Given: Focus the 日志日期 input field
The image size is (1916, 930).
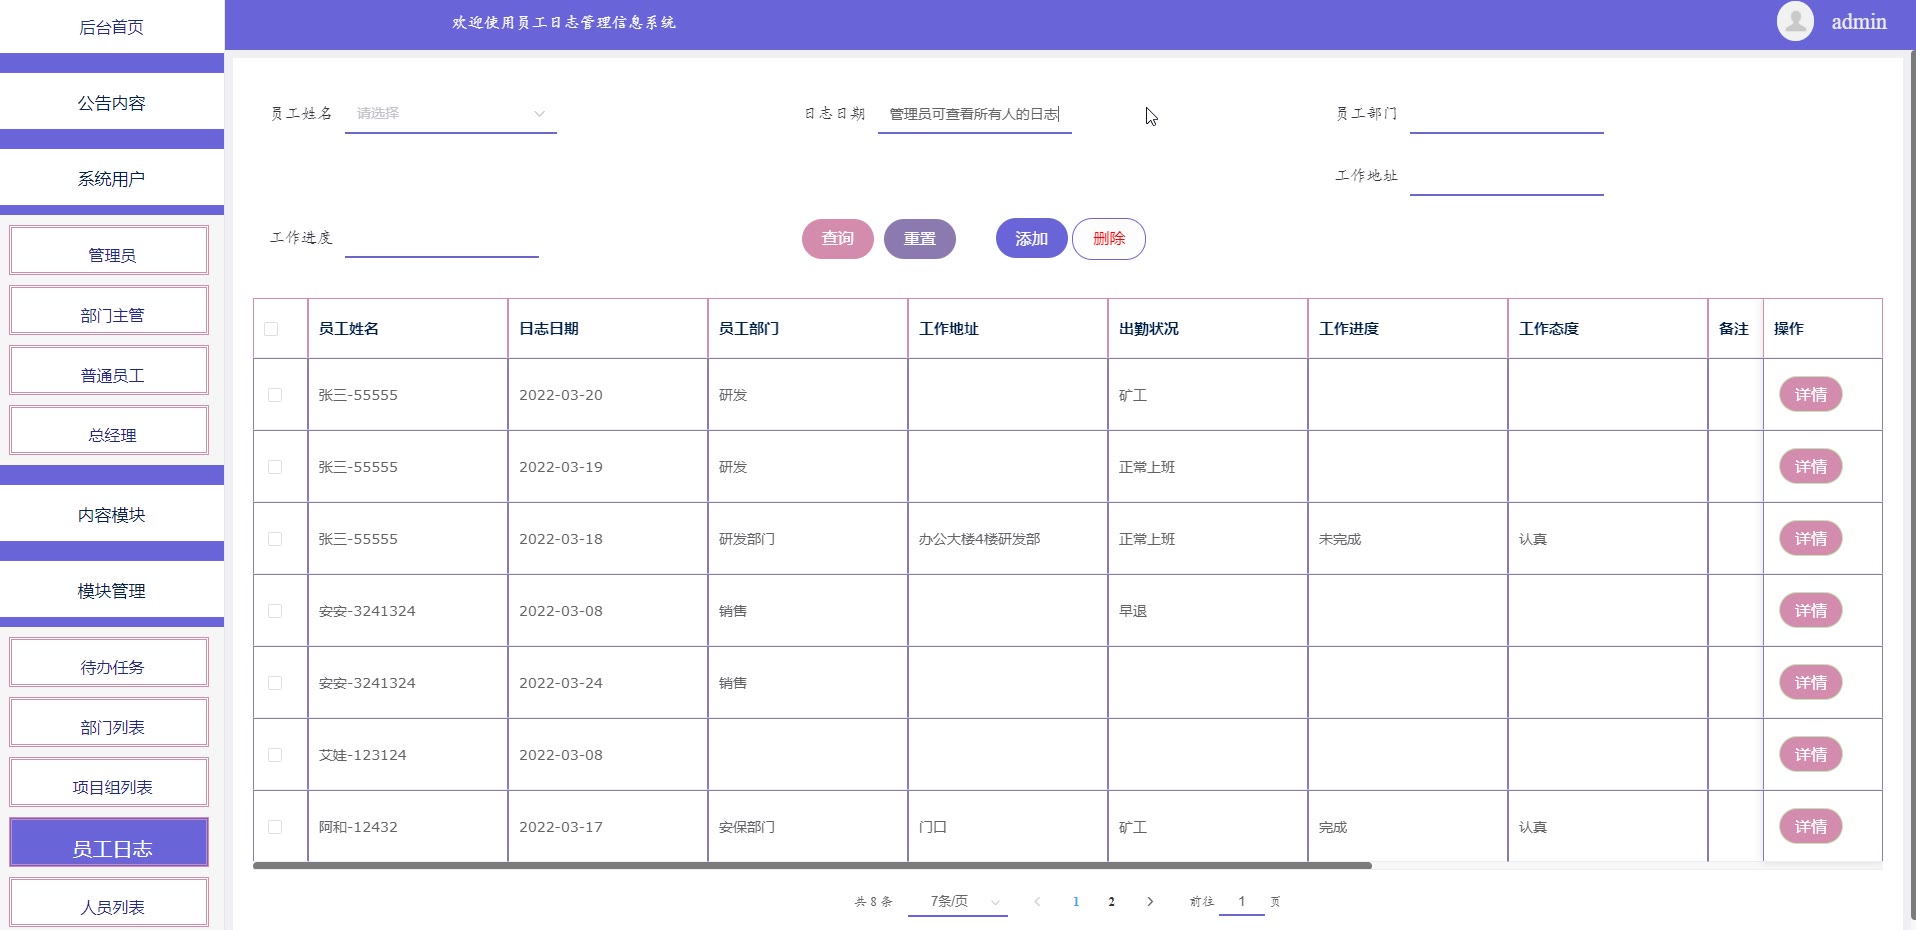Looking at the screenshot, I should 975,114.
